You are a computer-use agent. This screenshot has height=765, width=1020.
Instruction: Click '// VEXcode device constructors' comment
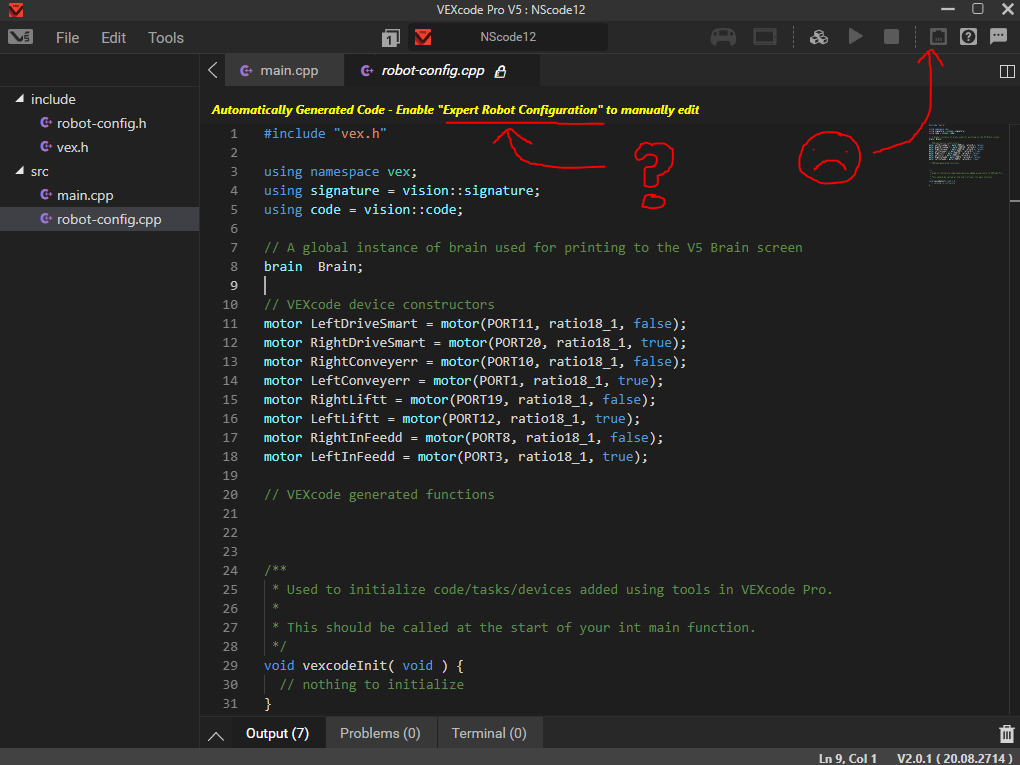coord(379,304)
